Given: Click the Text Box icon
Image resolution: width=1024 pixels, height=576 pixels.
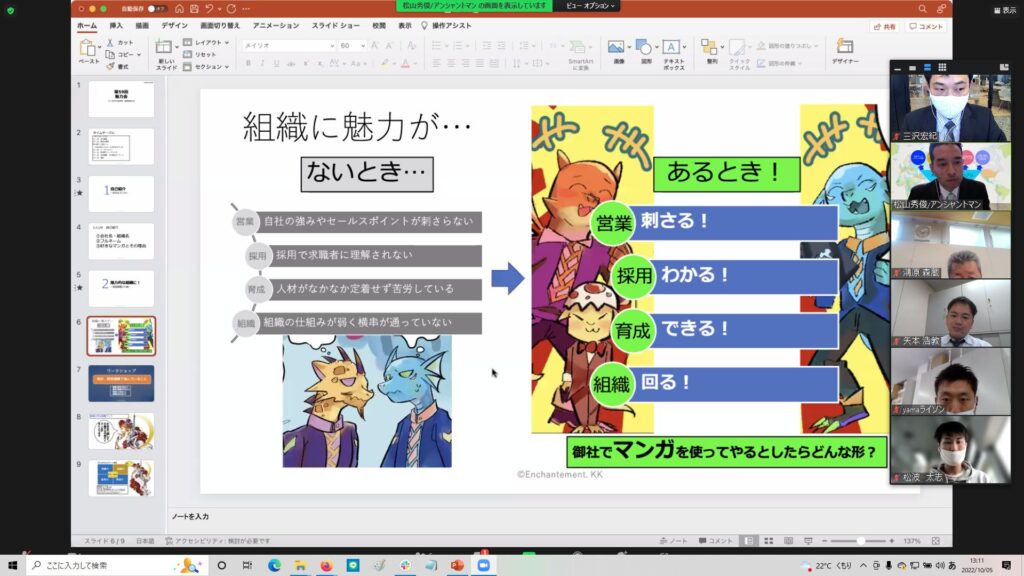Looking at the screenshot, I should pyautogui.click(x=671, y=47).
